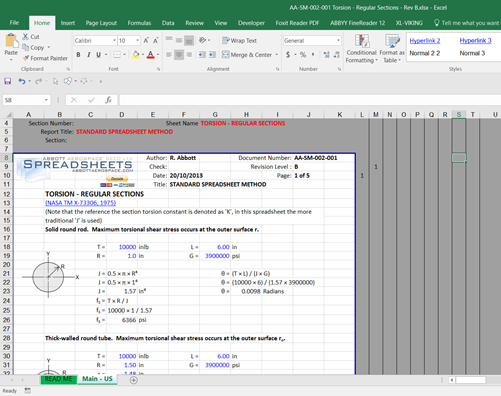501x396 pixels.
Task: Apply the red Font Color swatch
Action: [x=151, y=55]
